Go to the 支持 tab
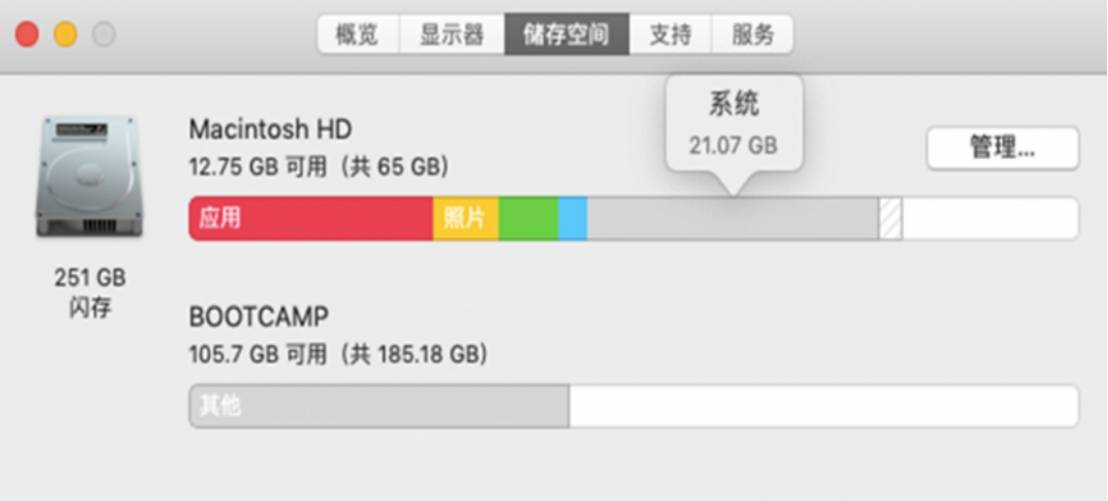The height and width of the screenshot is (501, 1108). click(x=671, y=34)
